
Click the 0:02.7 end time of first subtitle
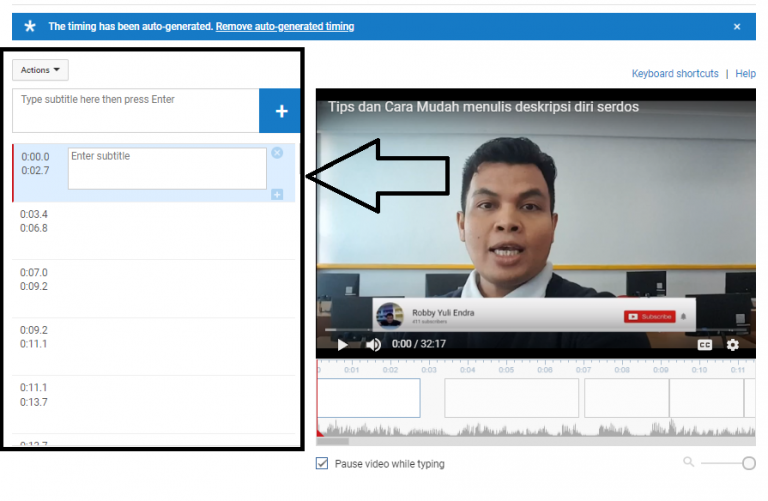tap(35, 170)
